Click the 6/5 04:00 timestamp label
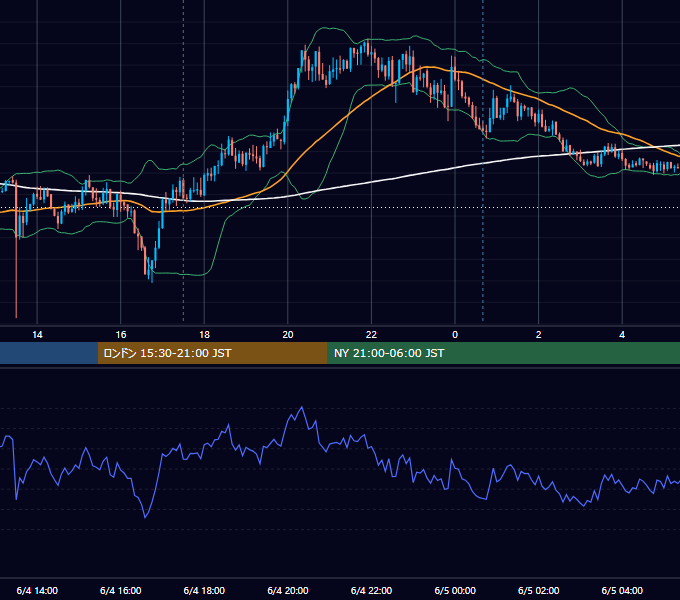This screenshot has height=600, width=680. click(622, 590)
